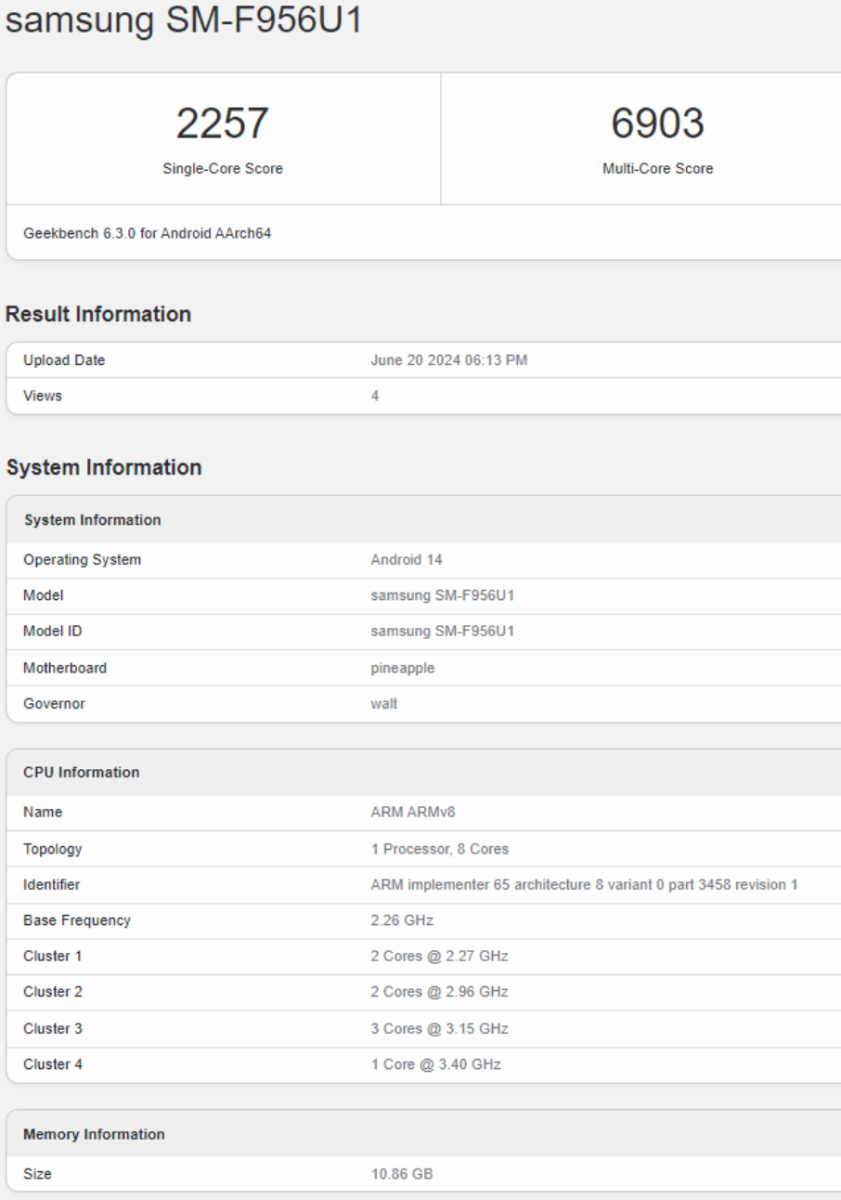Select the pineapple motherboard value
Screen dimensions: 841x1200
point(403,668)
